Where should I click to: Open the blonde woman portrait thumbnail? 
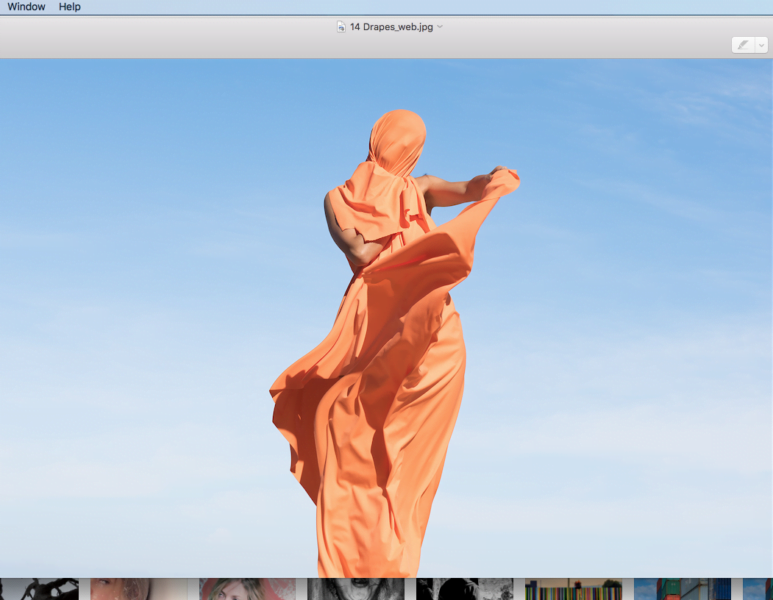pyautogui.click(x=247, y=589)
